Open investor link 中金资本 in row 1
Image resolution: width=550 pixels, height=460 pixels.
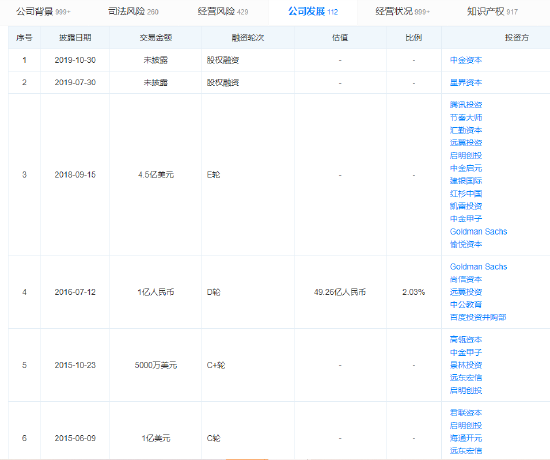tap(466, 60)
